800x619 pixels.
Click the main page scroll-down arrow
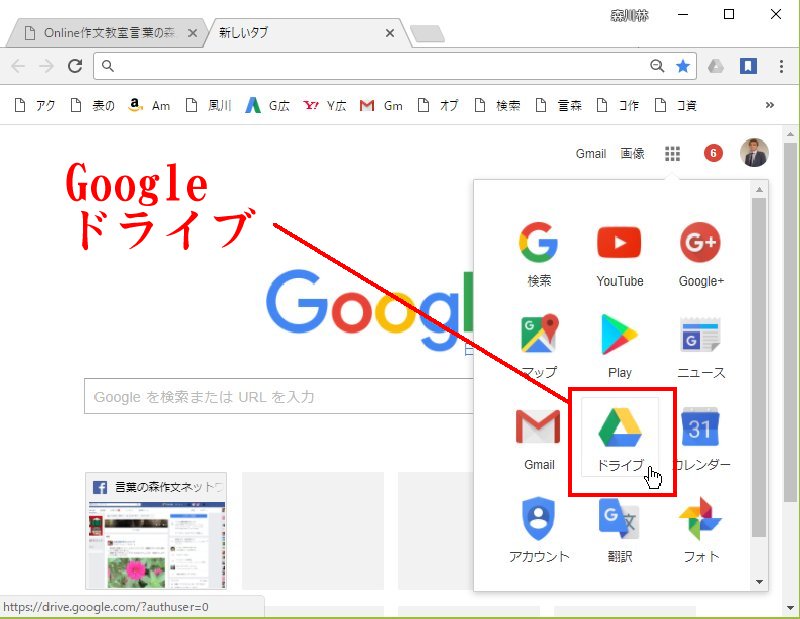(x=790, y=607)
